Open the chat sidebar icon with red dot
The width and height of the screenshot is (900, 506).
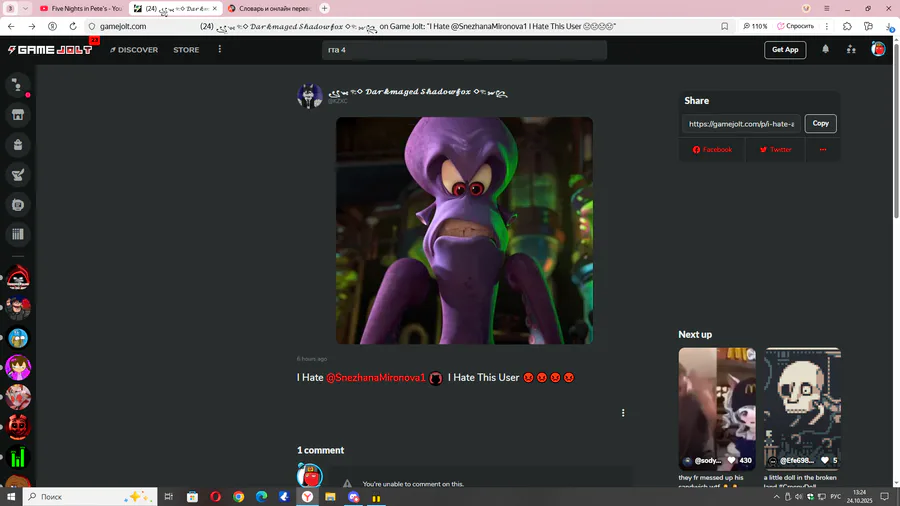click(18, 85)
